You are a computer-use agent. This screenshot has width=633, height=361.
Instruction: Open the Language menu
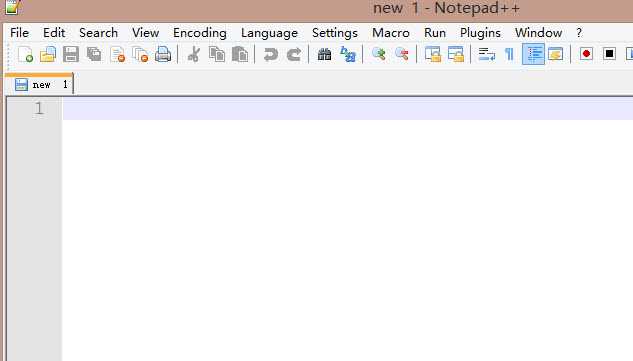[x=269, y=33]
